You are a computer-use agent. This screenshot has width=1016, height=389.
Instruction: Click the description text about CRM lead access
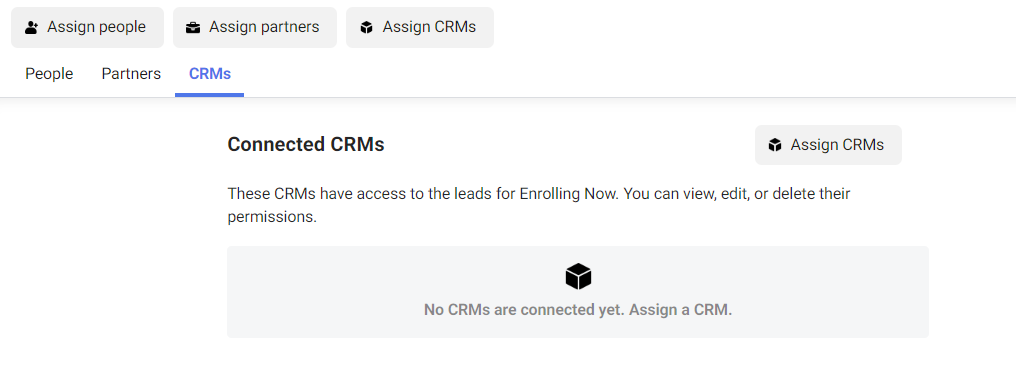(x=538, y=205)
